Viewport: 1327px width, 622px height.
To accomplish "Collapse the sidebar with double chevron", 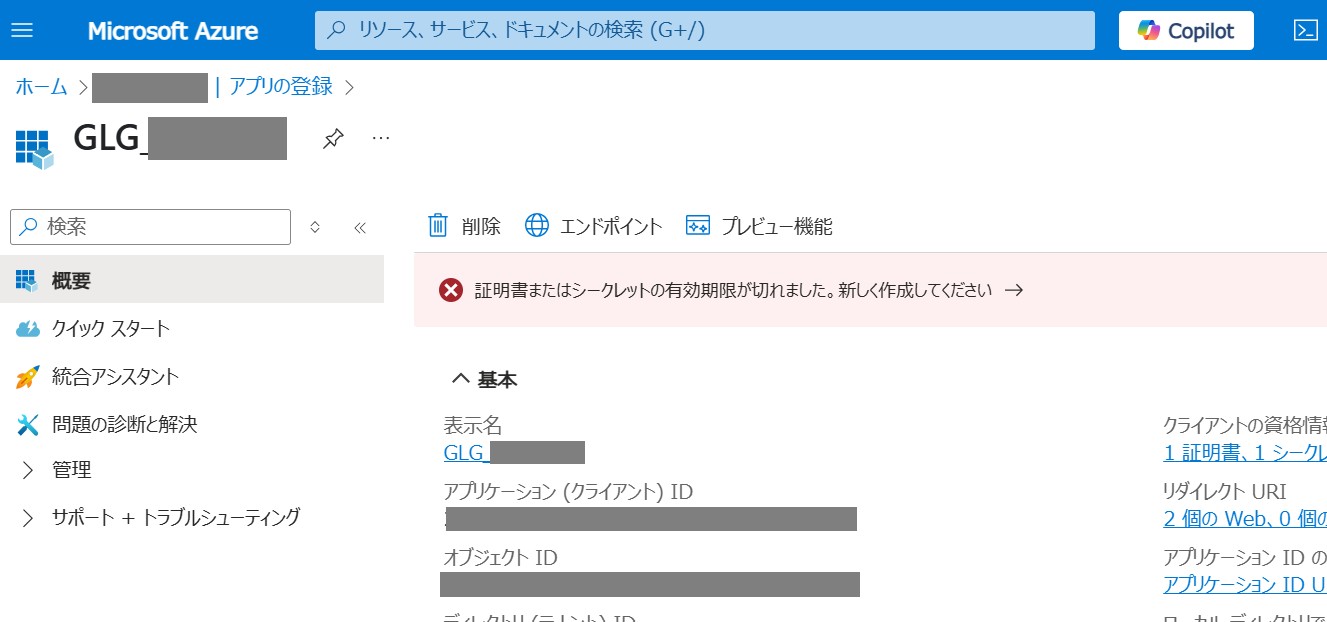I will pos(361,227).
